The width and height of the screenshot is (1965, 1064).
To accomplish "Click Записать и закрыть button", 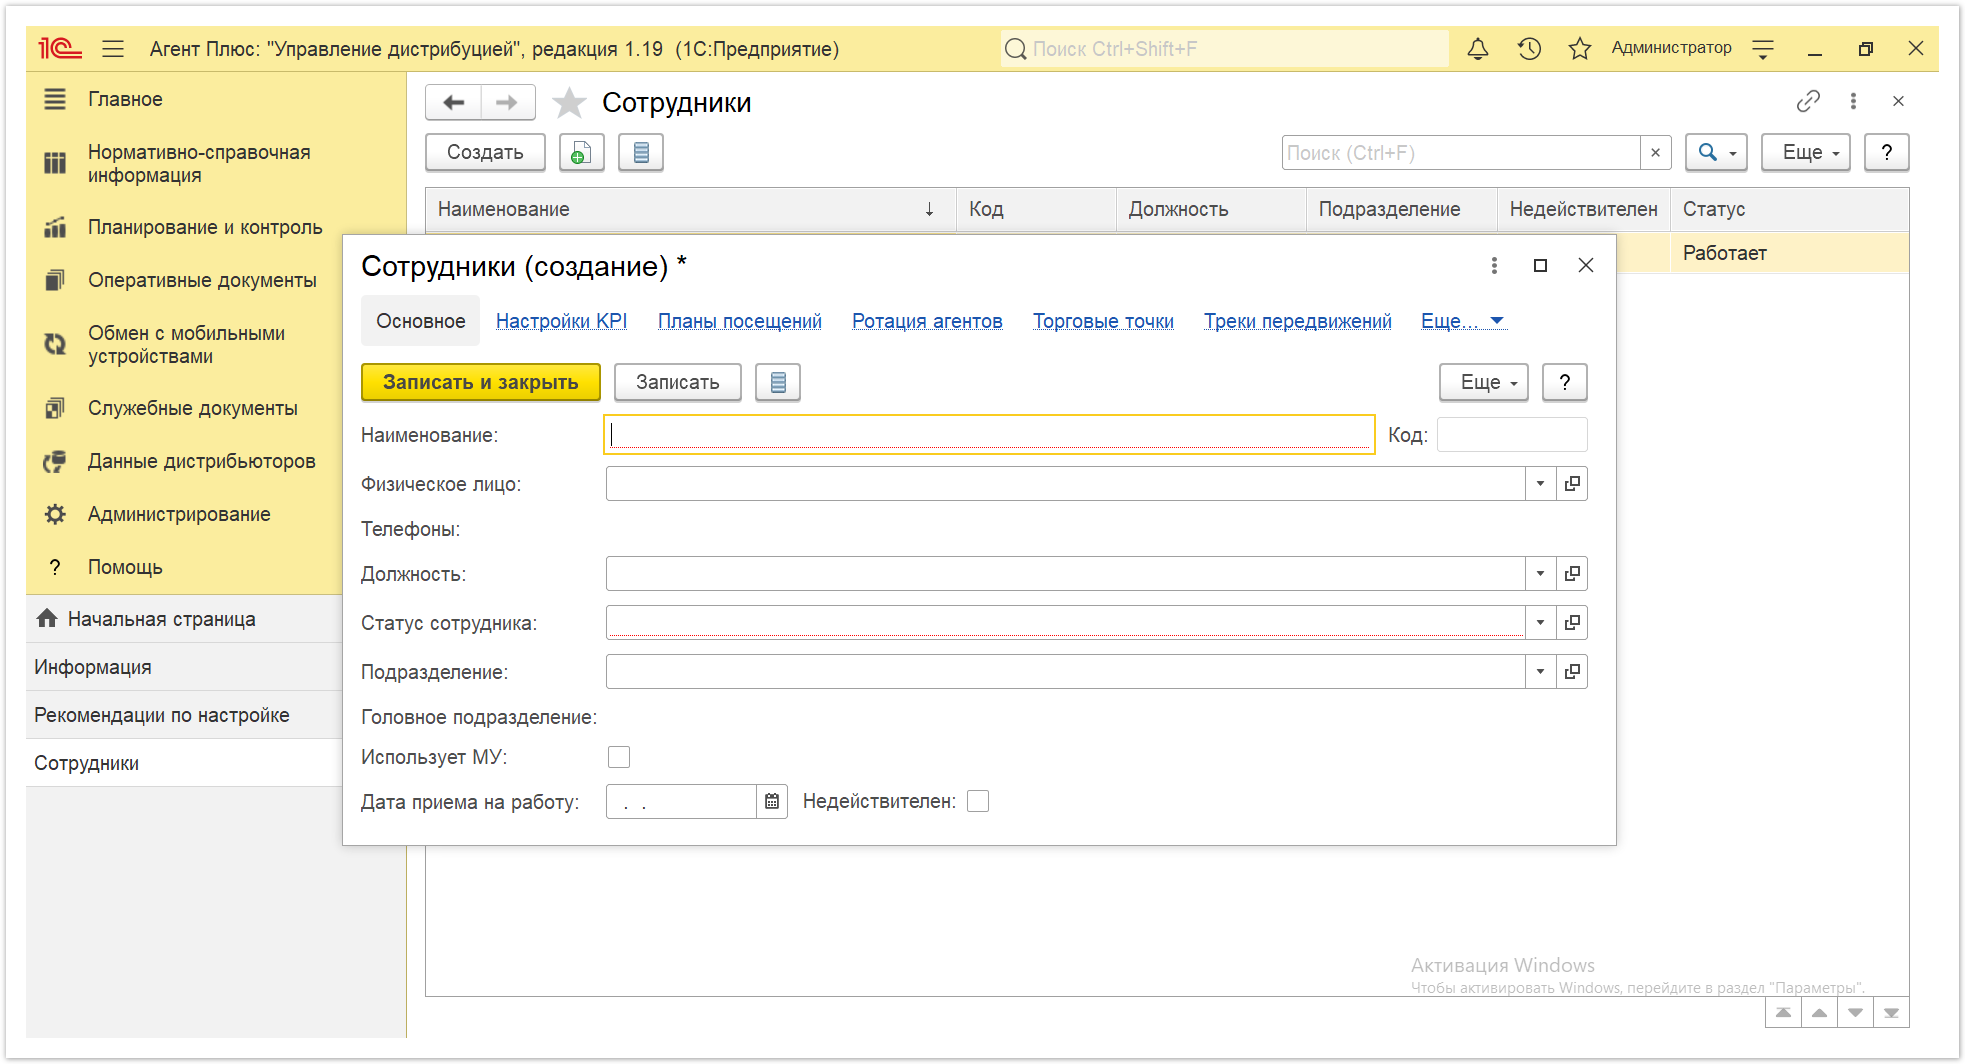I will (x=480, y=382).
